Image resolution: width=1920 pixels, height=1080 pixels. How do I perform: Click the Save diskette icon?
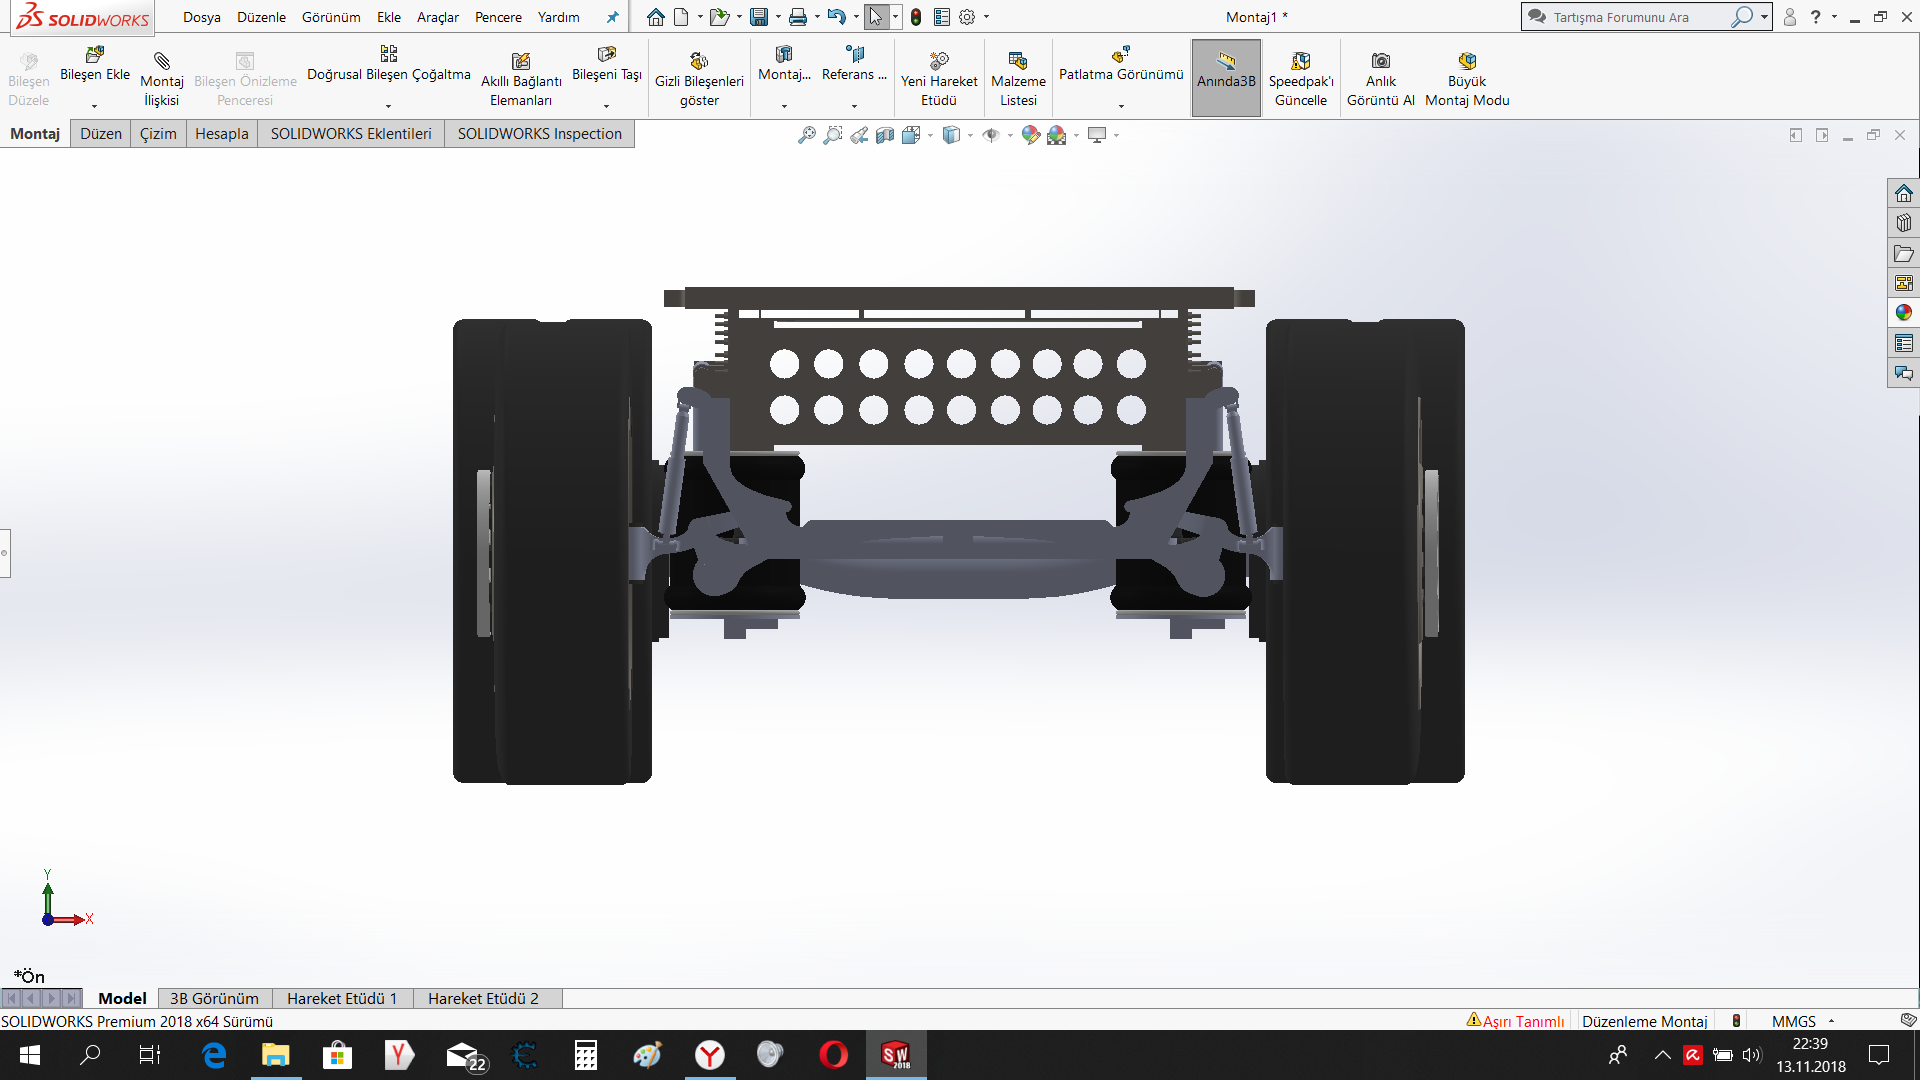pyautogui.click(x=759, y=17)
